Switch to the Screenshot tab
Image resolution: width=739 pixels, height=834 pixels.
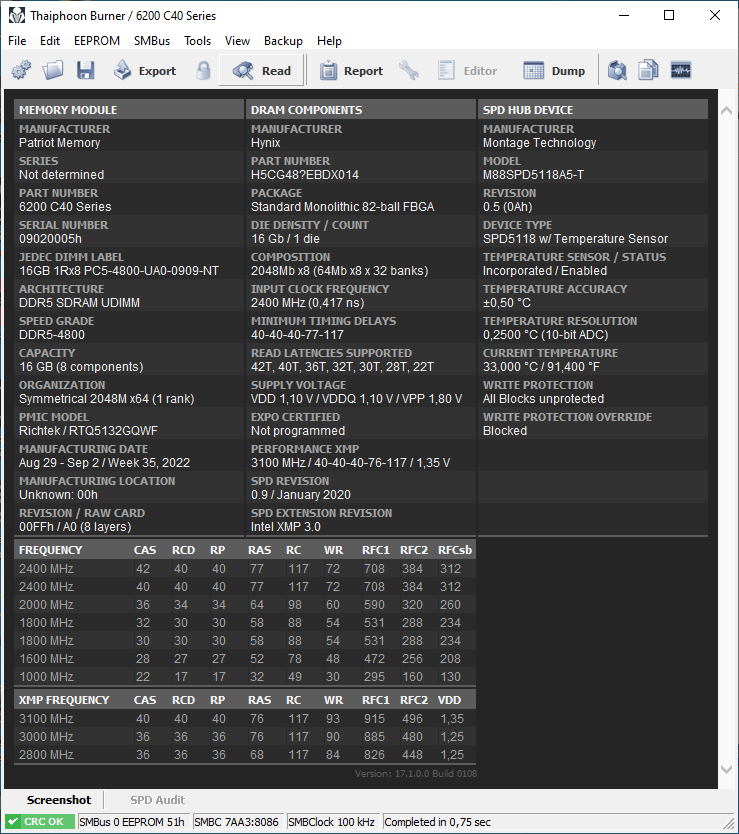(59, 800)
